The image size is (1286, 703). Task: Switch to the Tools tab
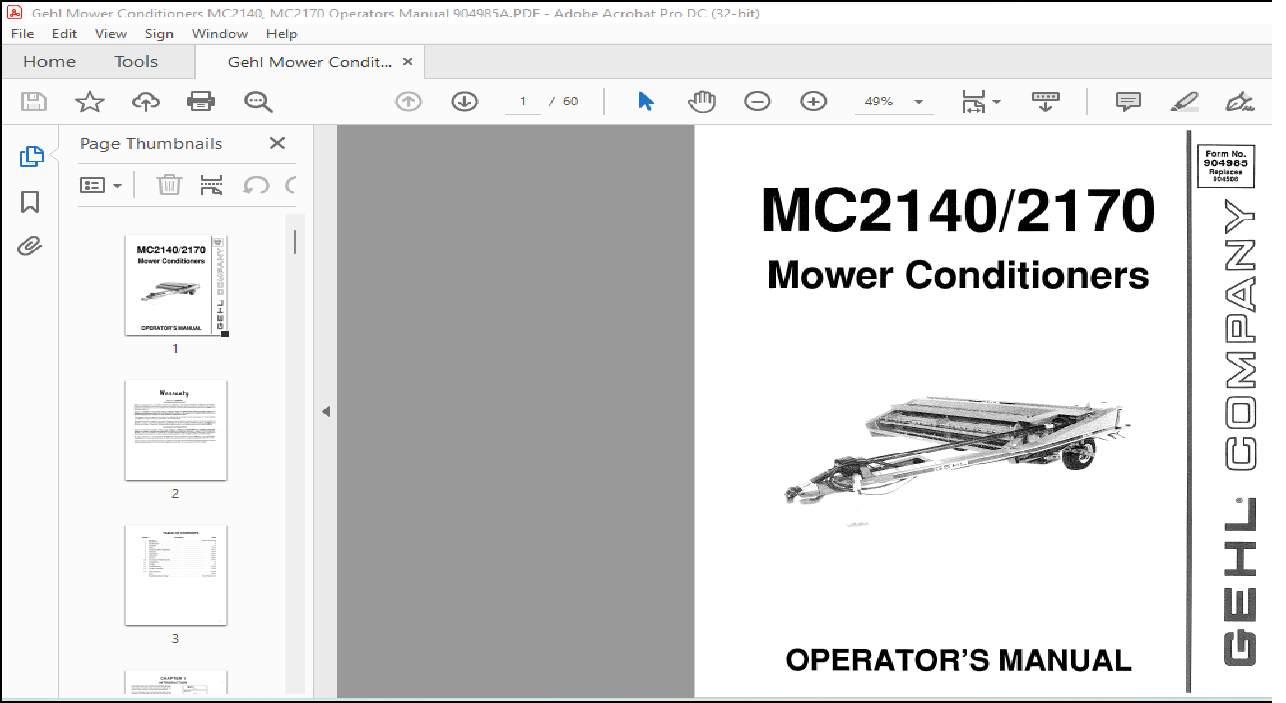pos(136,62)
